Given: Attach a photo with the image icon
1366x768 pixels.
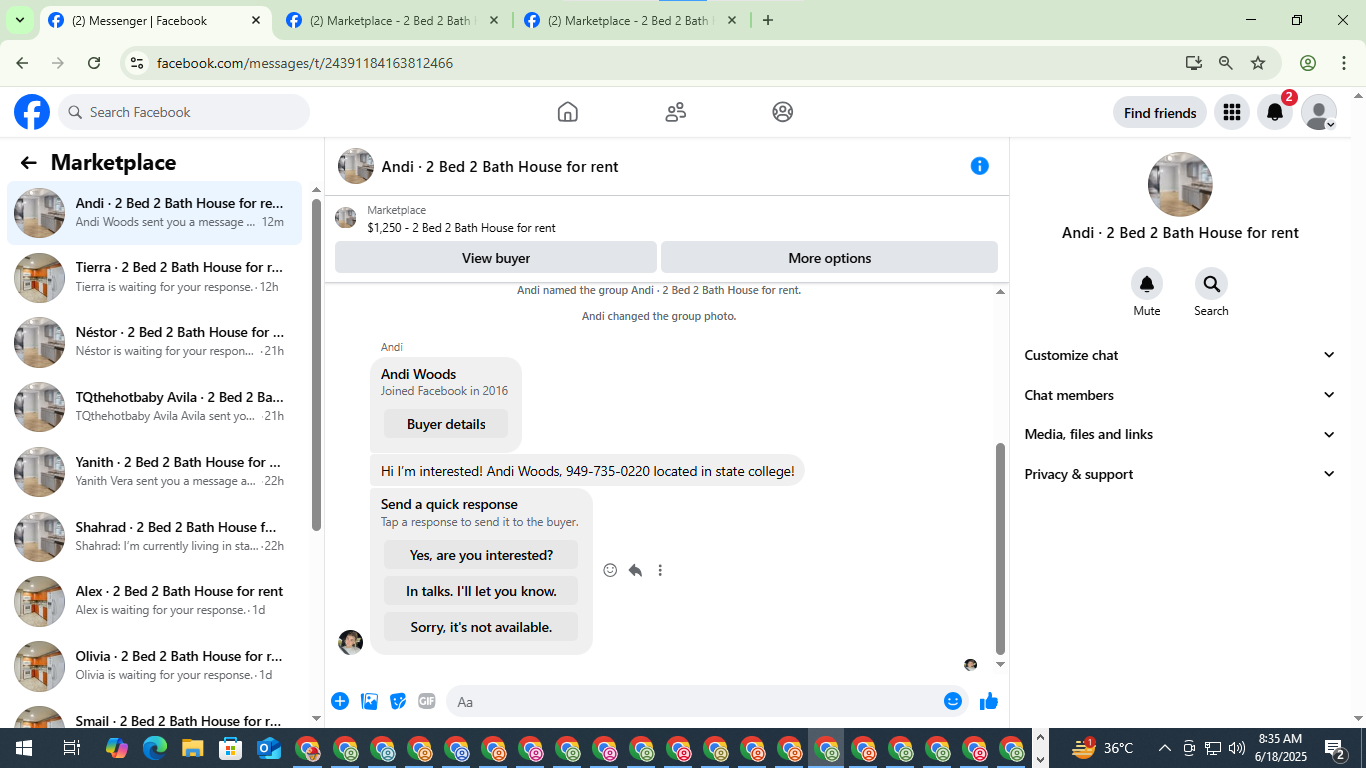Looking at the screenshot, I should [369, 701].
